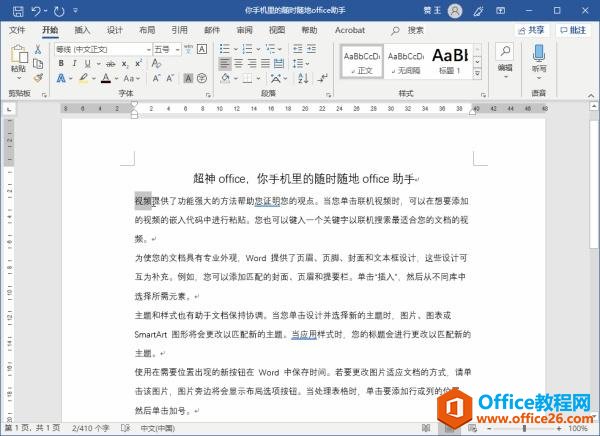Open the bullet list dropdown arrow
Screen dimensions: 600x436
tap(235, 49)
